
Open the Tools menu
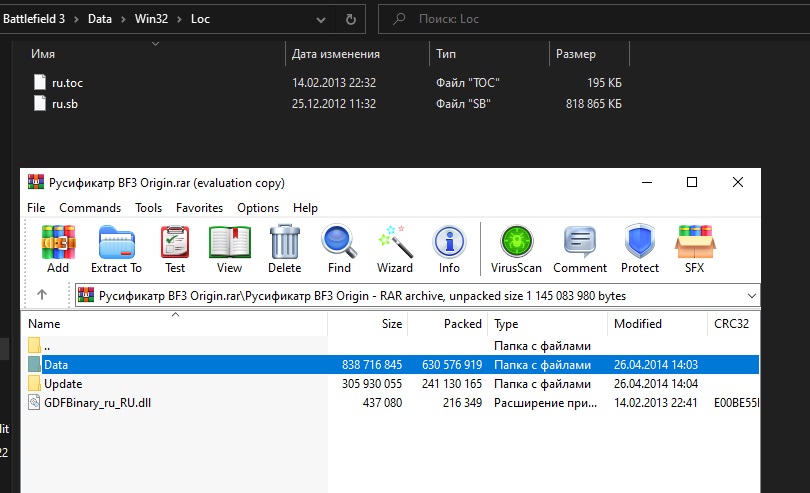148,208
